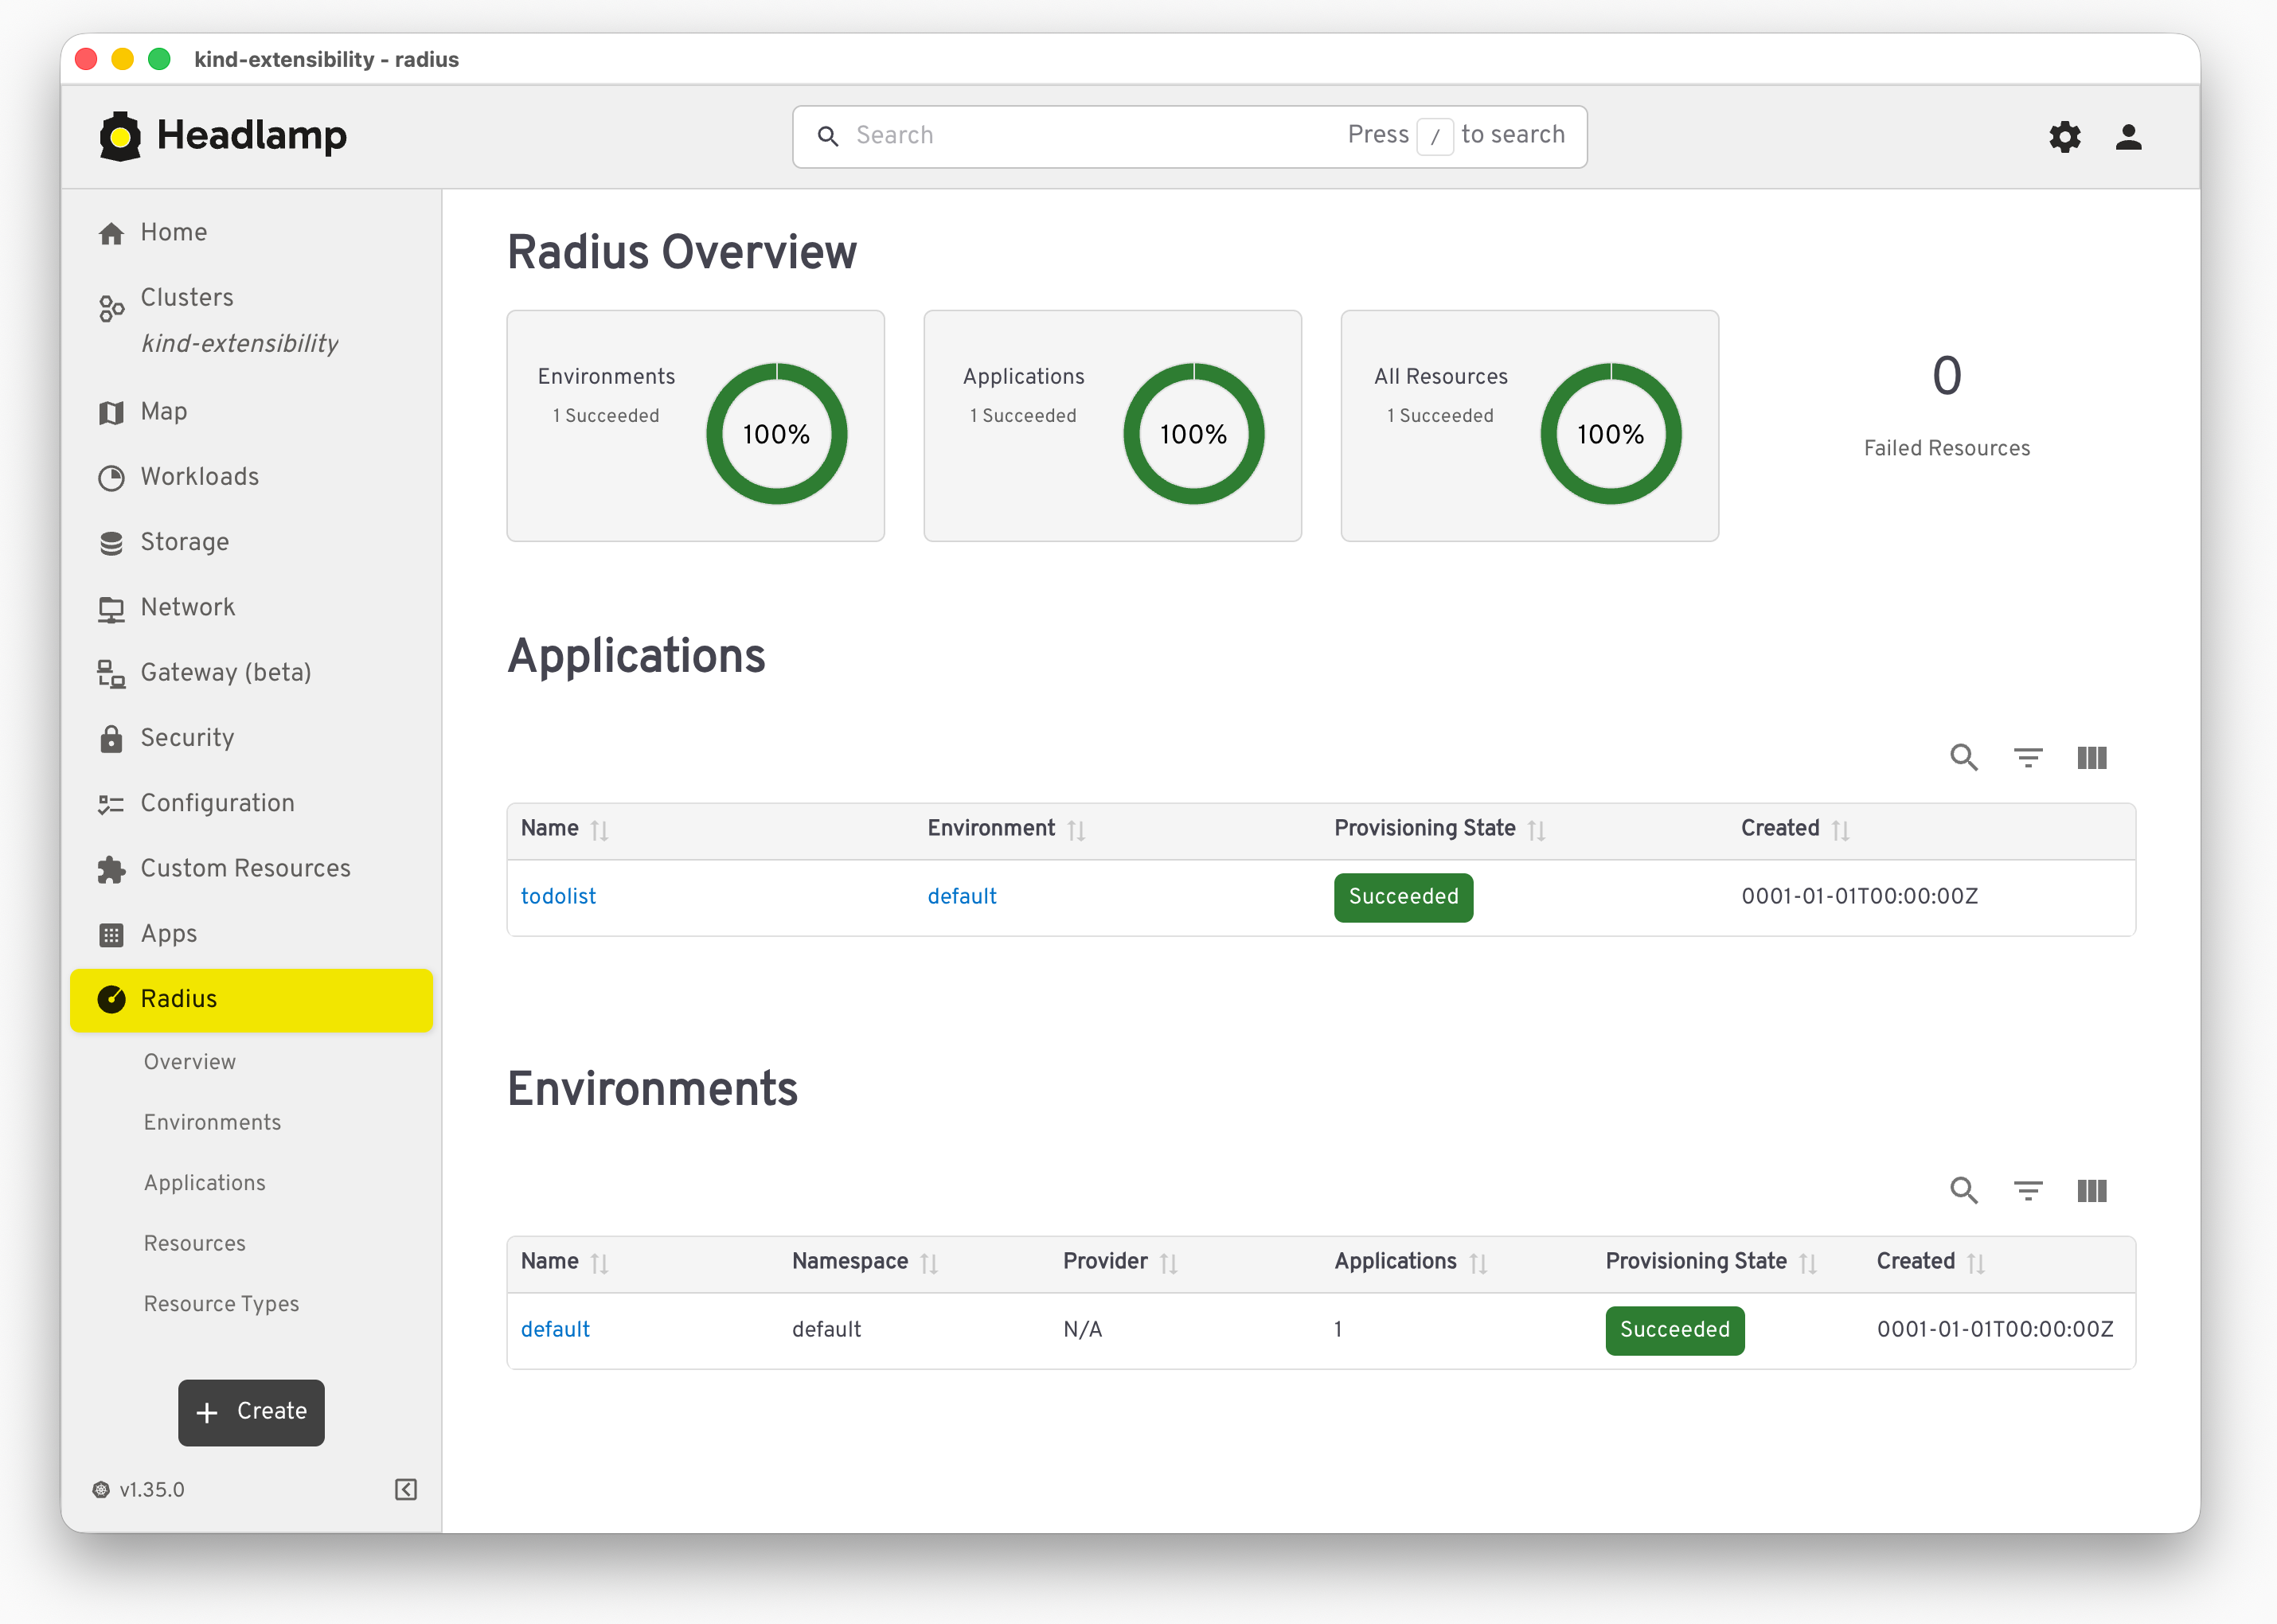This screenshot has height=1624, width=2277.
Task: Click the Custom Resources puzzle icon
Action: (x=111, y=870)
